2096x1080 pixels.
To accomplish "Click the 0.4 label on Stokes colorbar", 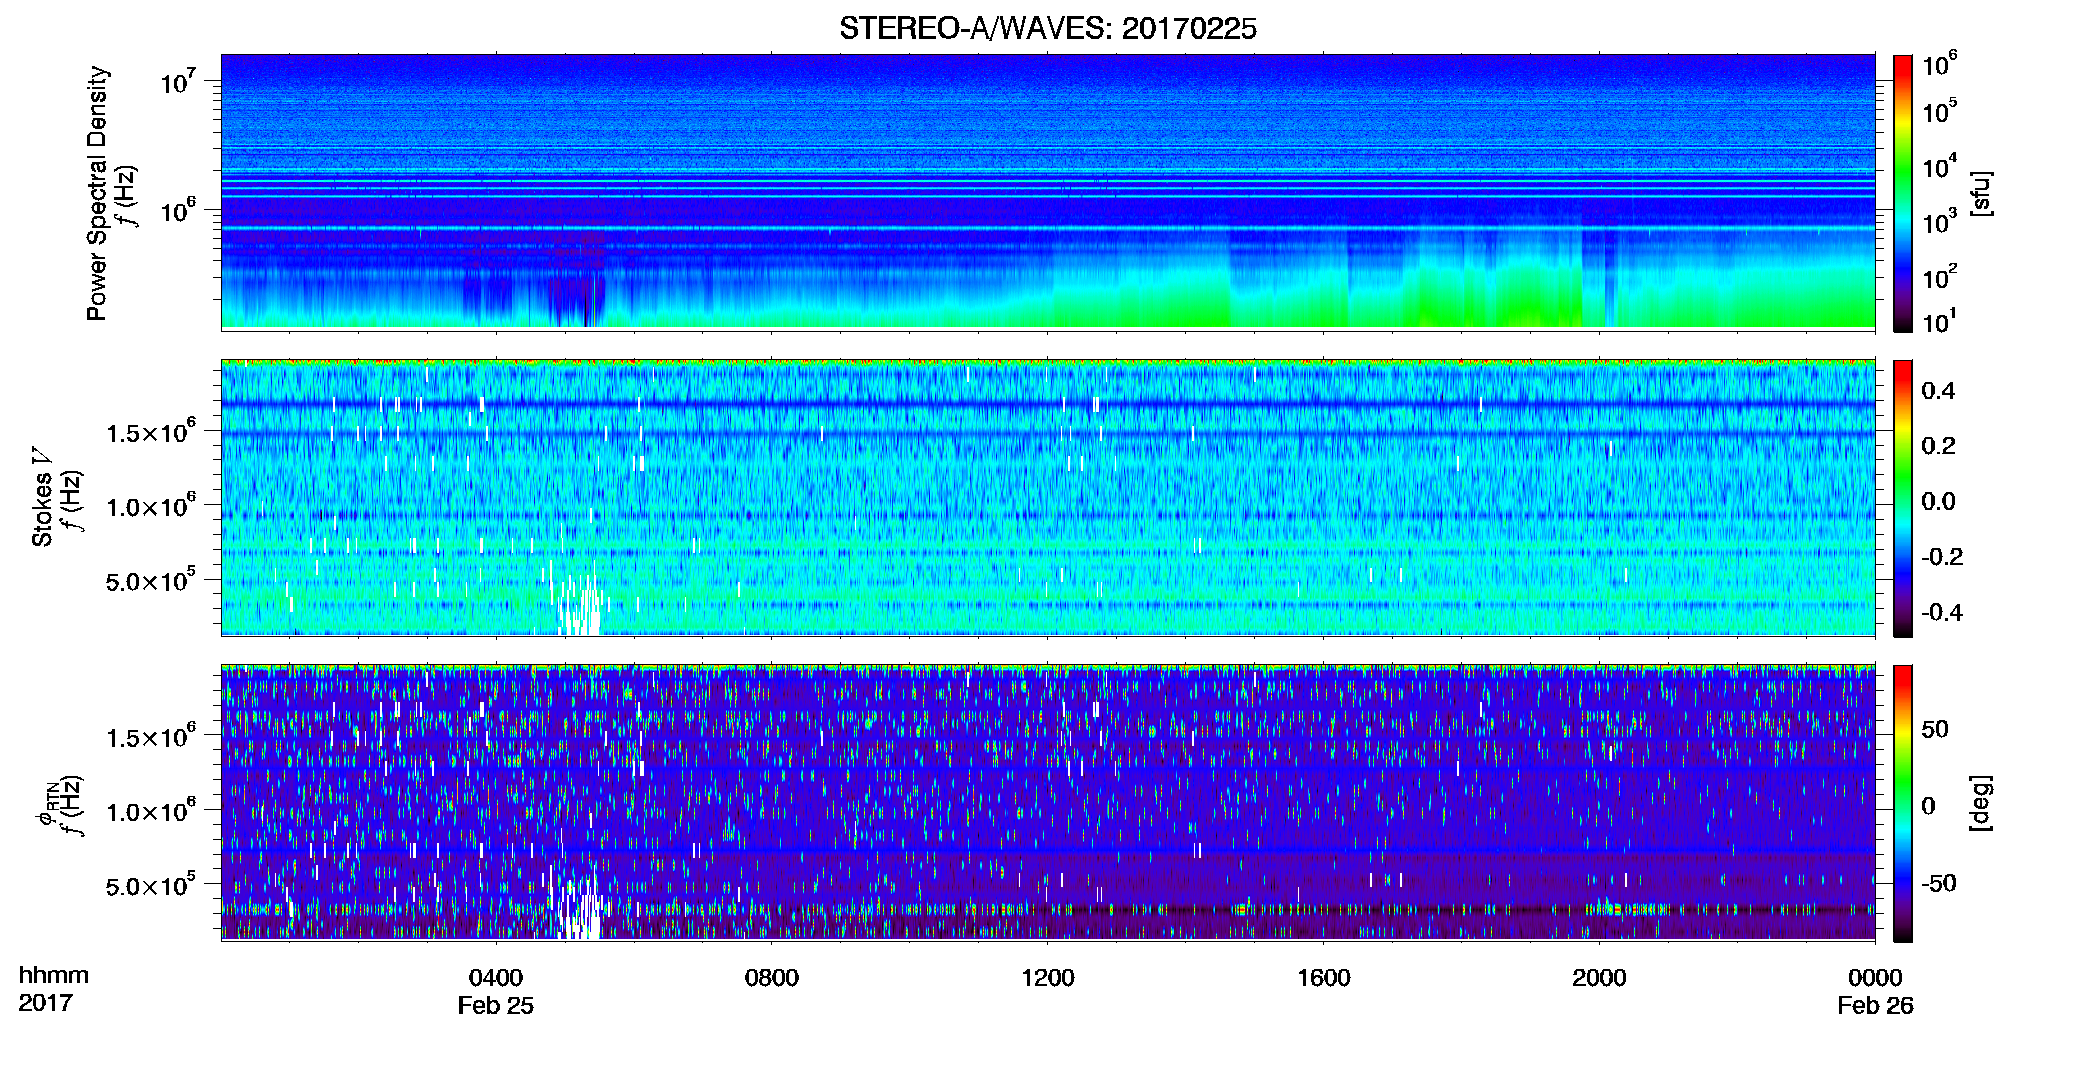I will (1938, 391).
